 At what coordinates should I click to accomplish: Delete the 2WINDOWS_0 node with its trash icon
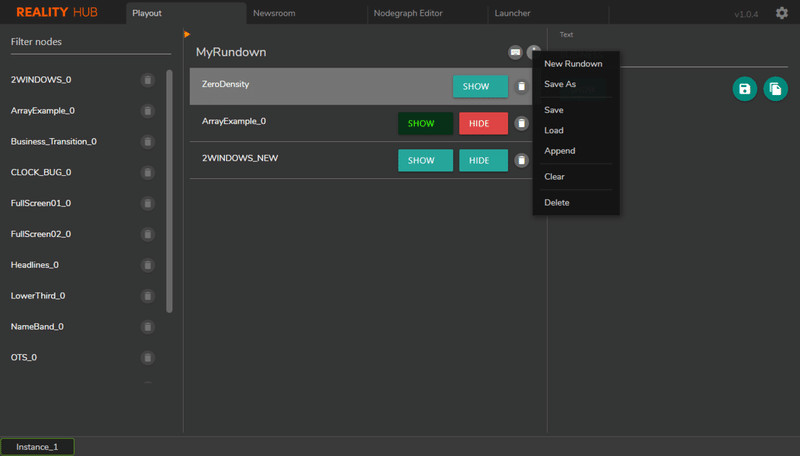(x=147, y=80)
